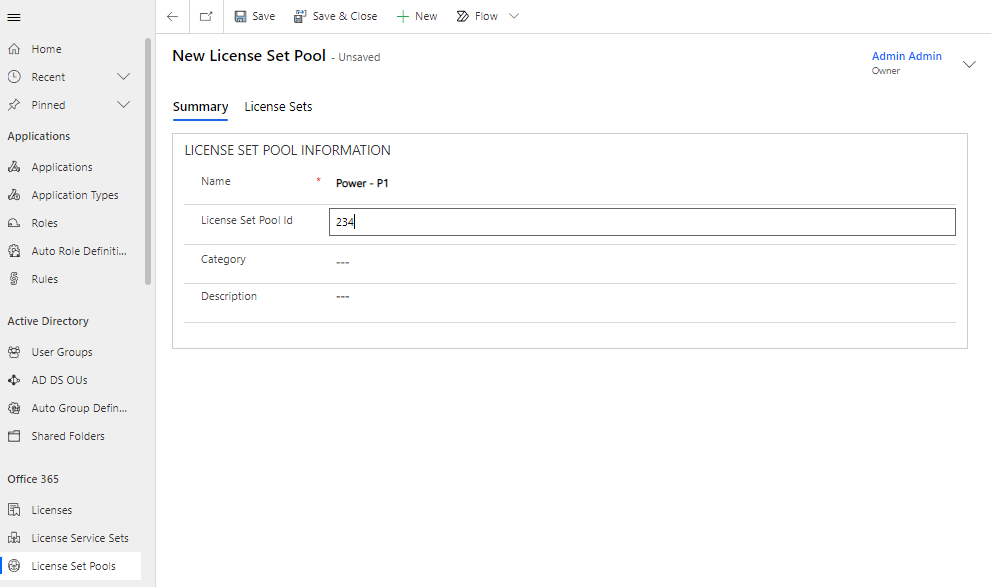Expand the owner header chevron
This screenshot has width=991, height=587.
[x=968, y=64]
